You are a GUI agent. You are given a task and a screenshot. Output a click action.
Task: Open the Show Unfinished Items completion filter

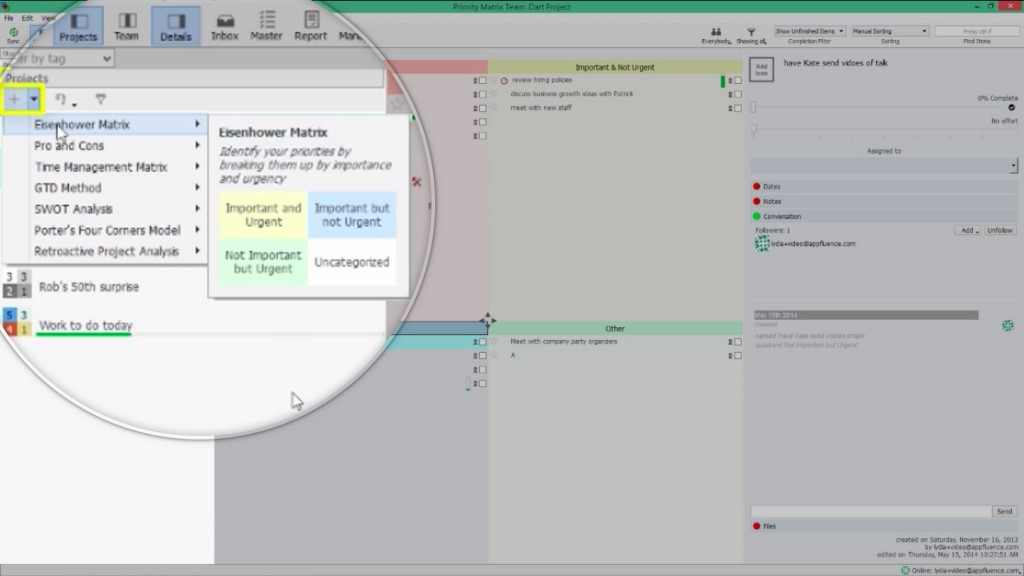pyautogui.click(x=809, y=31)
